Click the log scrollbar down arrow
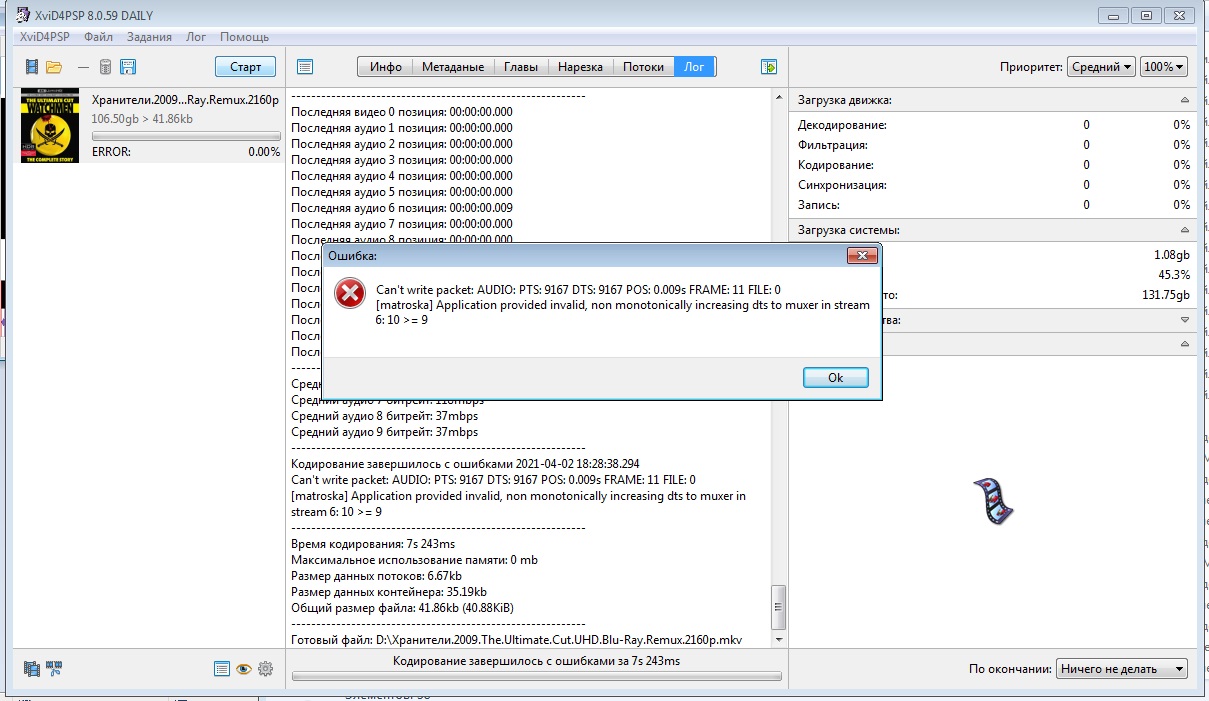The width and height of the screenshot is (1209, 701). tap(779, 639)
